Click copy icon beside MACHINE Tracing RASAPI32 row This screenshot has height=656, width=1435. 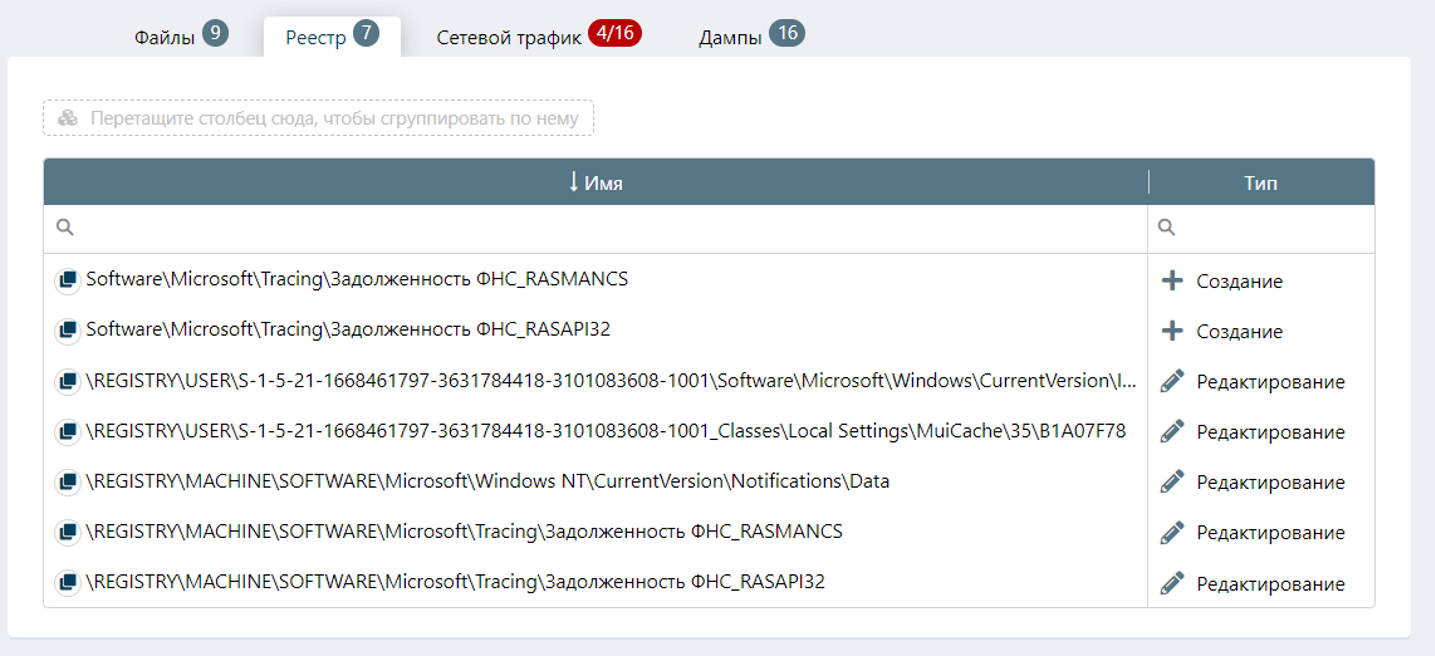pos(67,582)
